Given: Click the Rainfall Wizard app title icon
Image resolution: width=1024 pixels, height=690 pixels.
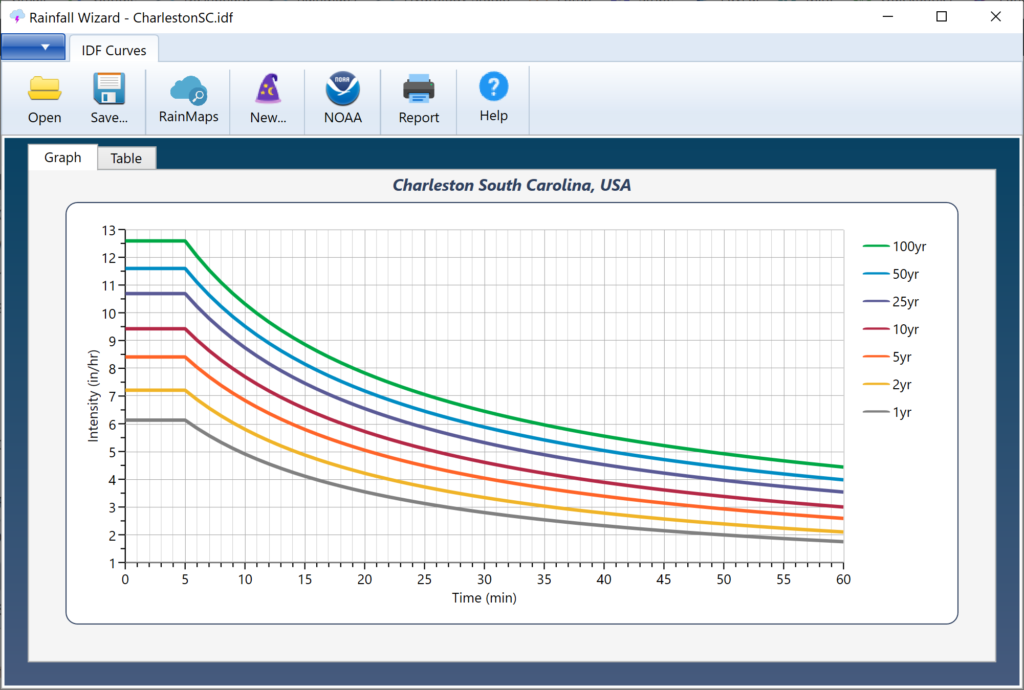Looking at the screenshot, I should (x=17, y=17).
